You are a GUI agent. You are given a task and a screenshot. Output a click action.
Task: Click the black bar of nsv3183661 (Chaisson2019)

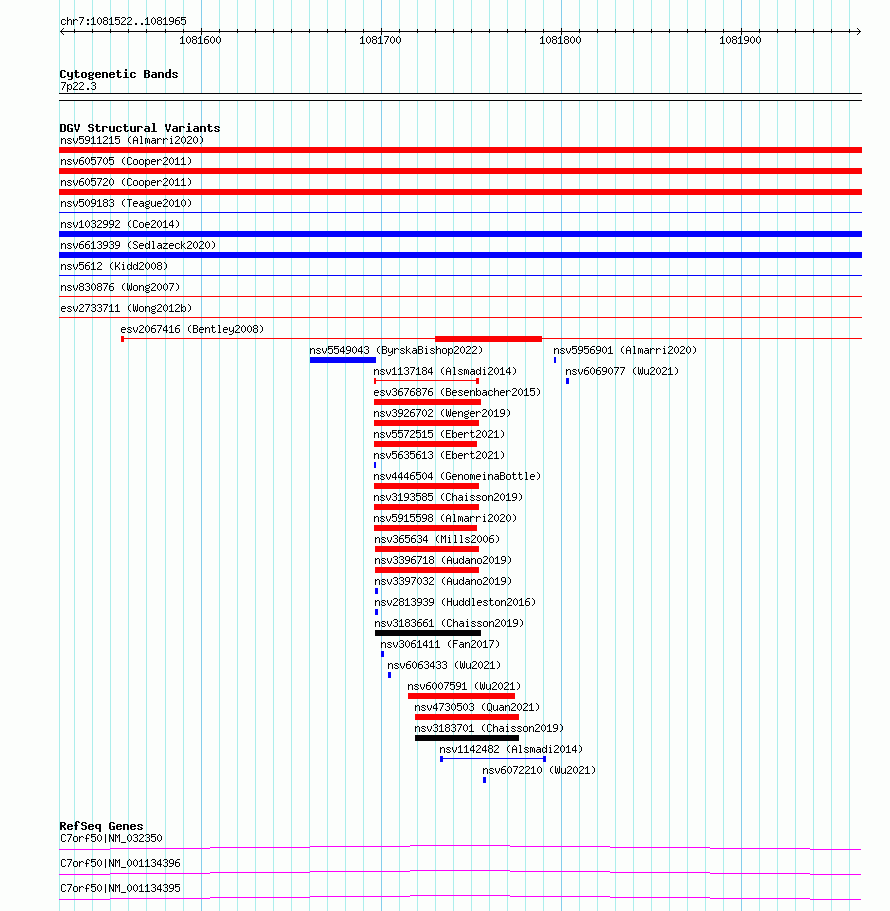pyautogui.click(x=428, y=633)
